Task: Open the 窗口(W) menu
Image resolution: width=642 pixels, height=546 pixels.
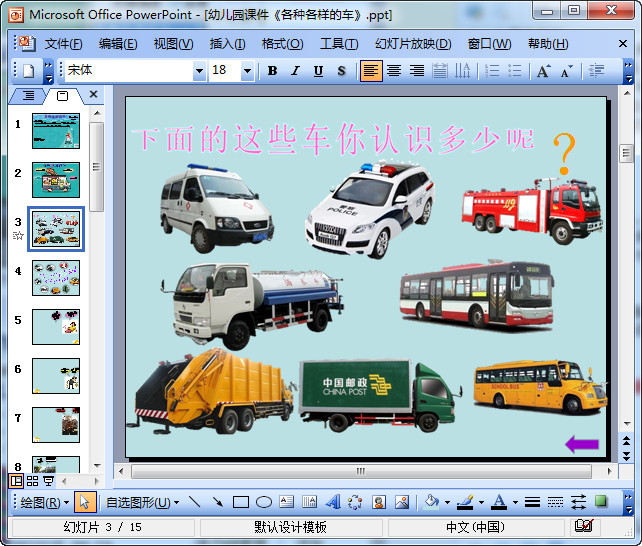Action: pyautogui.click(x=489, y=43)
